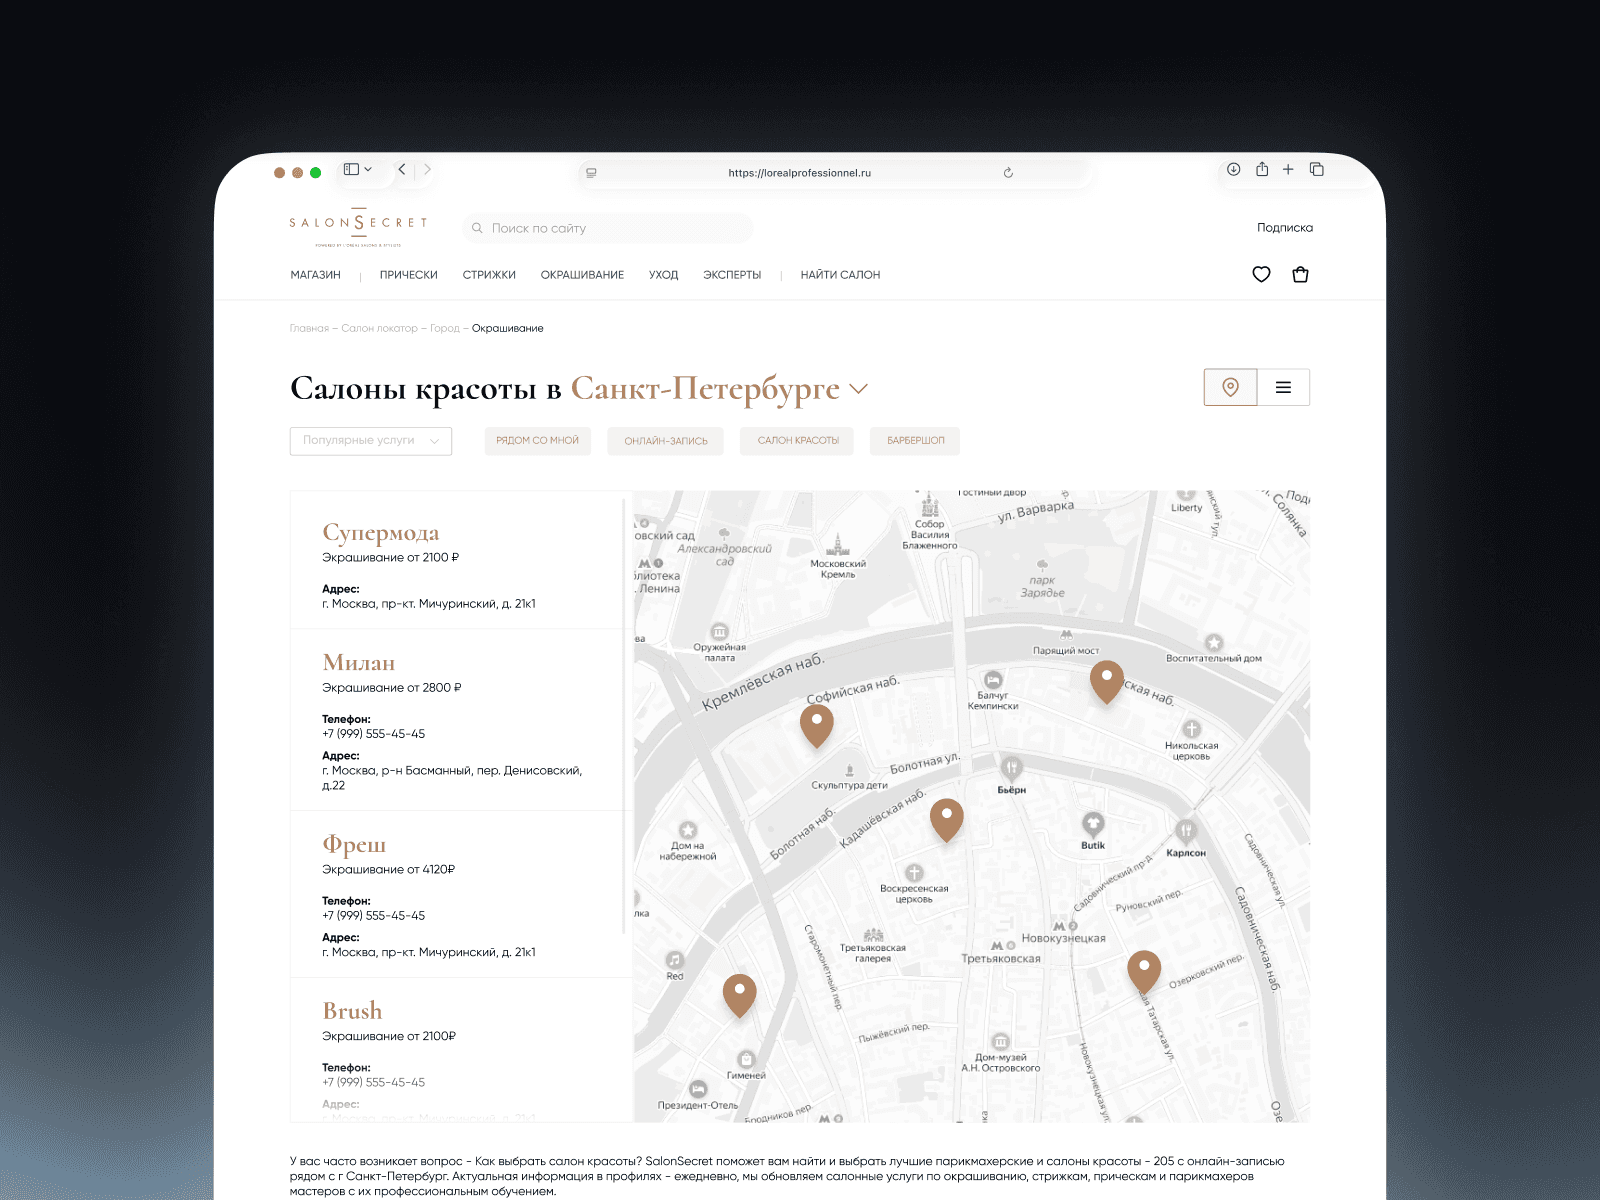Click the map pin below Парящий мост
Image resolution: width=1600 pixels, height=1200 pixels.
pyautogui.click(x=1107, y=683)
